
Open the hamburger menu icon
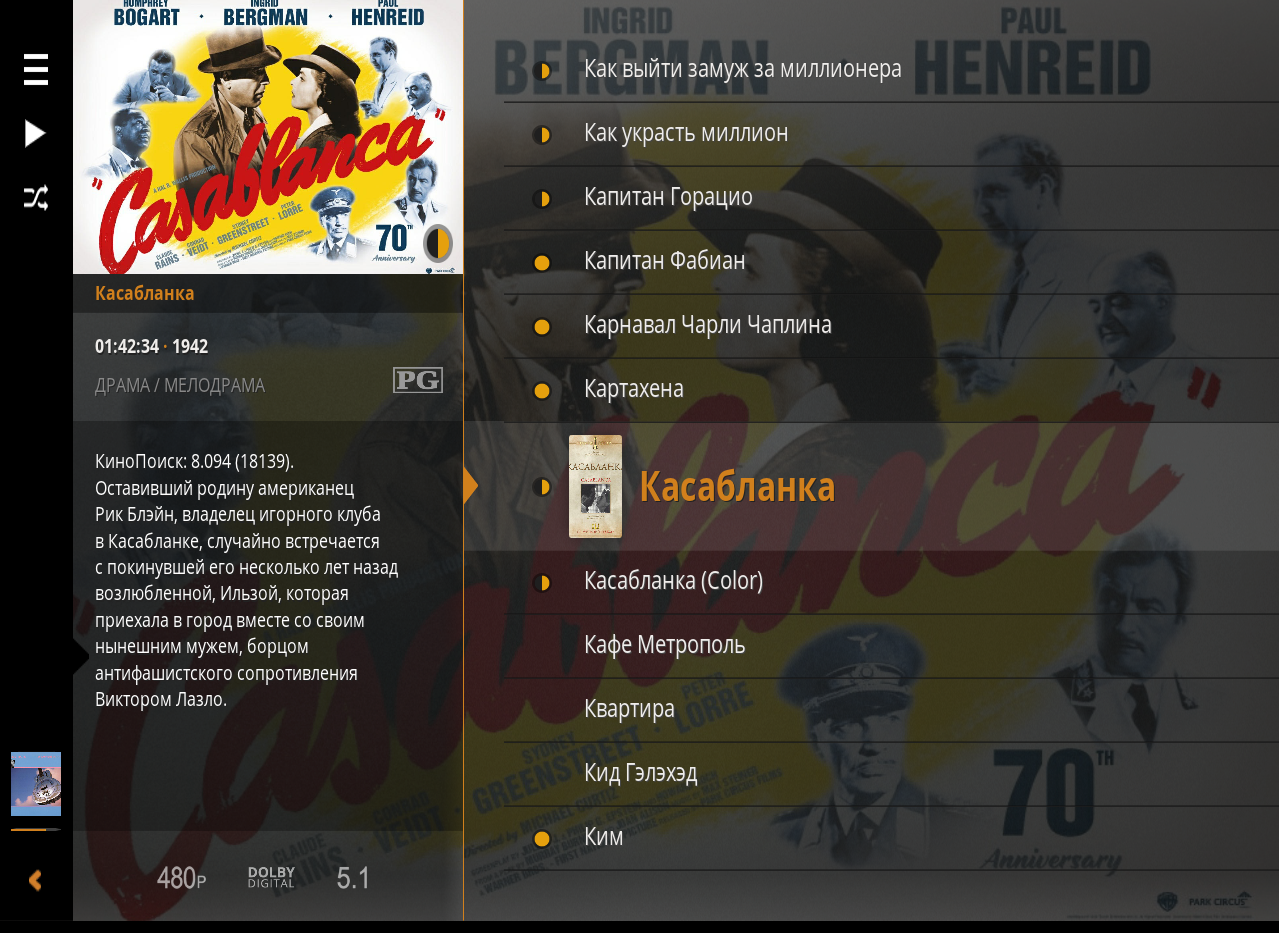(36, 70)
